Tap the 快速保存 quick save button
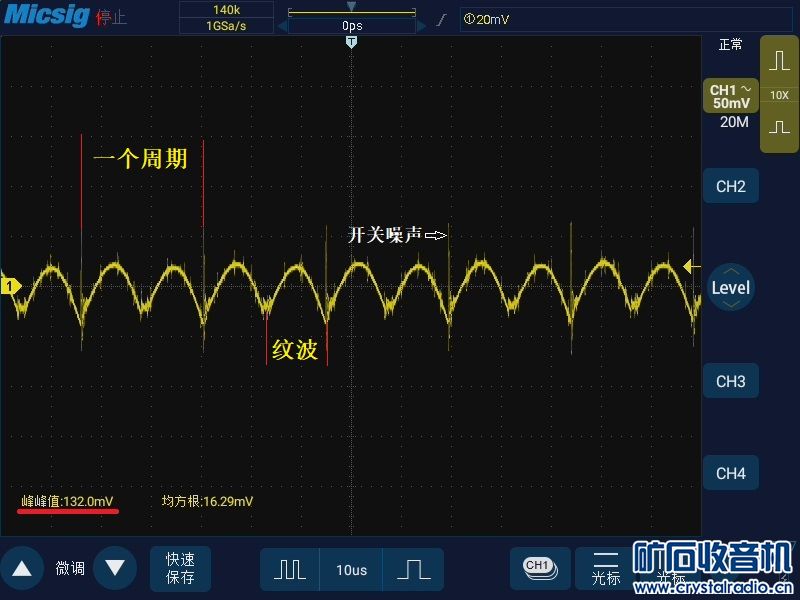Screen dimensions: 800x600 [180, 568]
